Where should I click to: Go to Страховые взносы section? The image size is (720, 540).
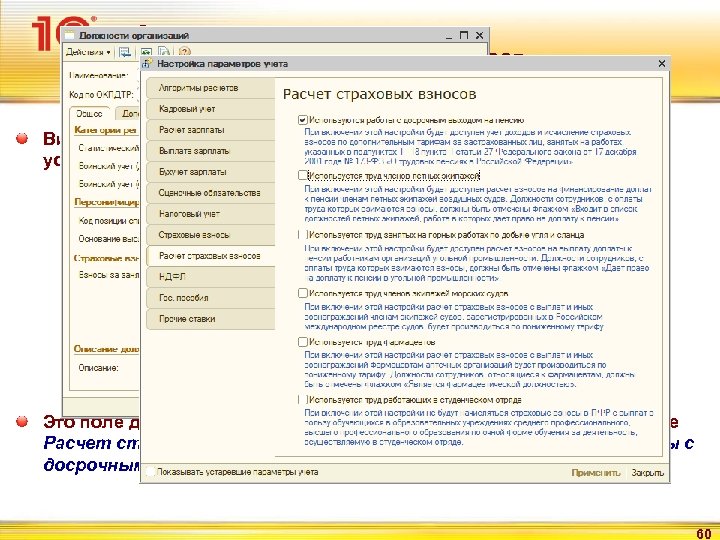tap(210, 235)
